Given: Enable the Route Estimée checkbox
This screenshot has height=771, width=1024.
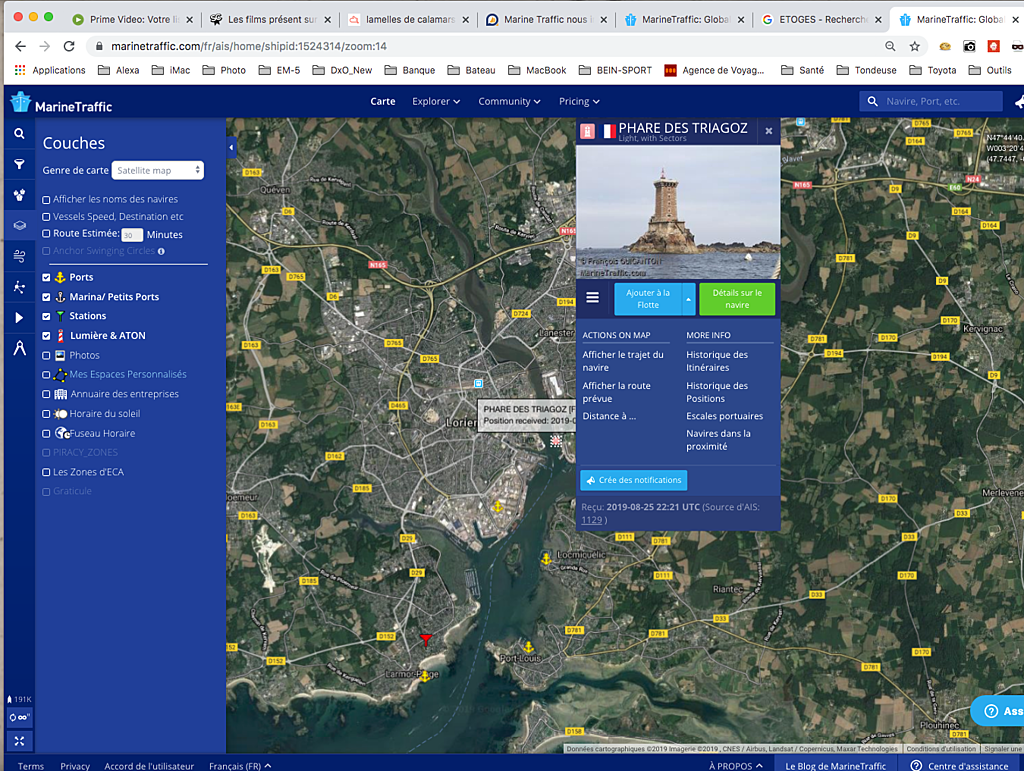Looking at the screenshot, I should click(46, 234).
